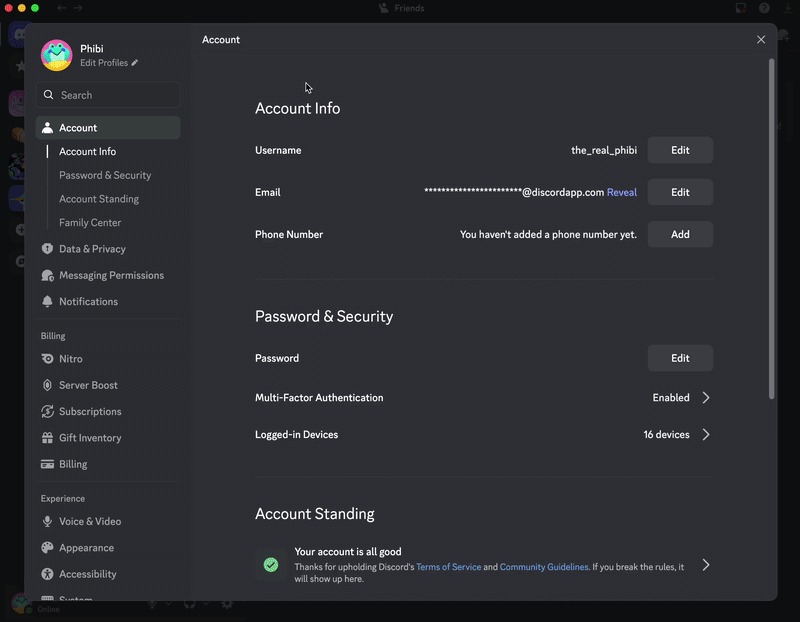Viewport: 800px width, 622px height.
Task: Click the inbox icon in title bar
Action: pyautogui.click(x=741, y=8)
